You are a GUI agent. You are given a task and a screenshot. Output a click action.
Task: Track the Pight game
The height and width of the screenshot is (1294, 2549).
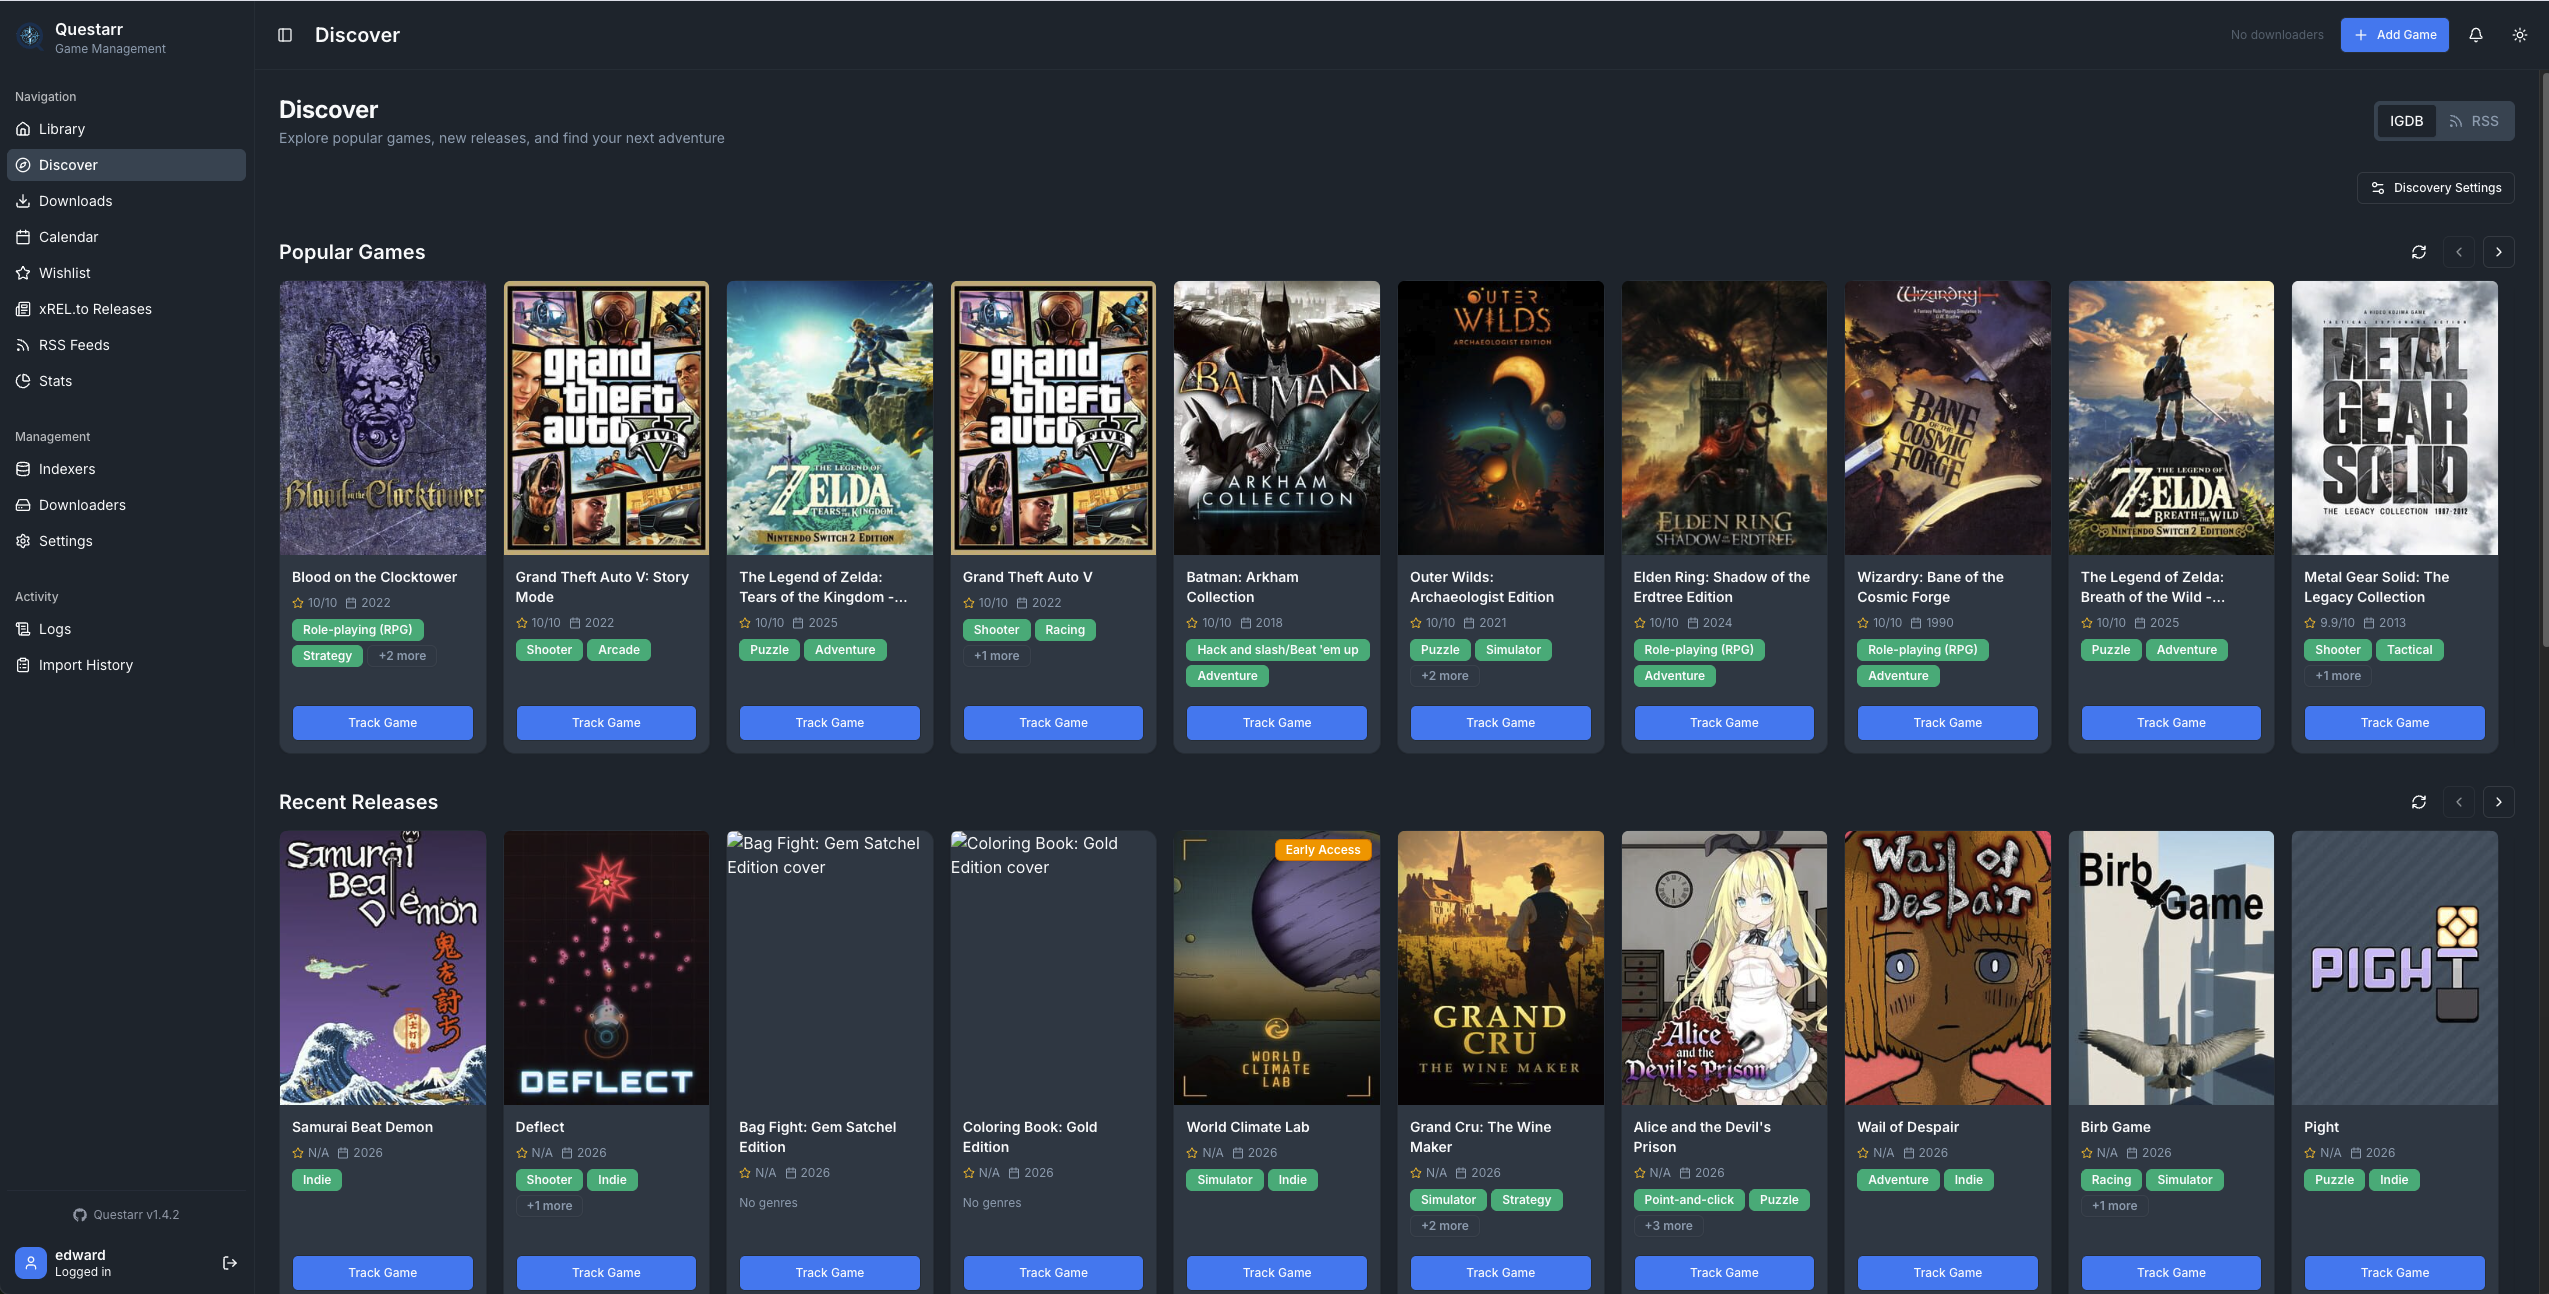point(2395,1273)
